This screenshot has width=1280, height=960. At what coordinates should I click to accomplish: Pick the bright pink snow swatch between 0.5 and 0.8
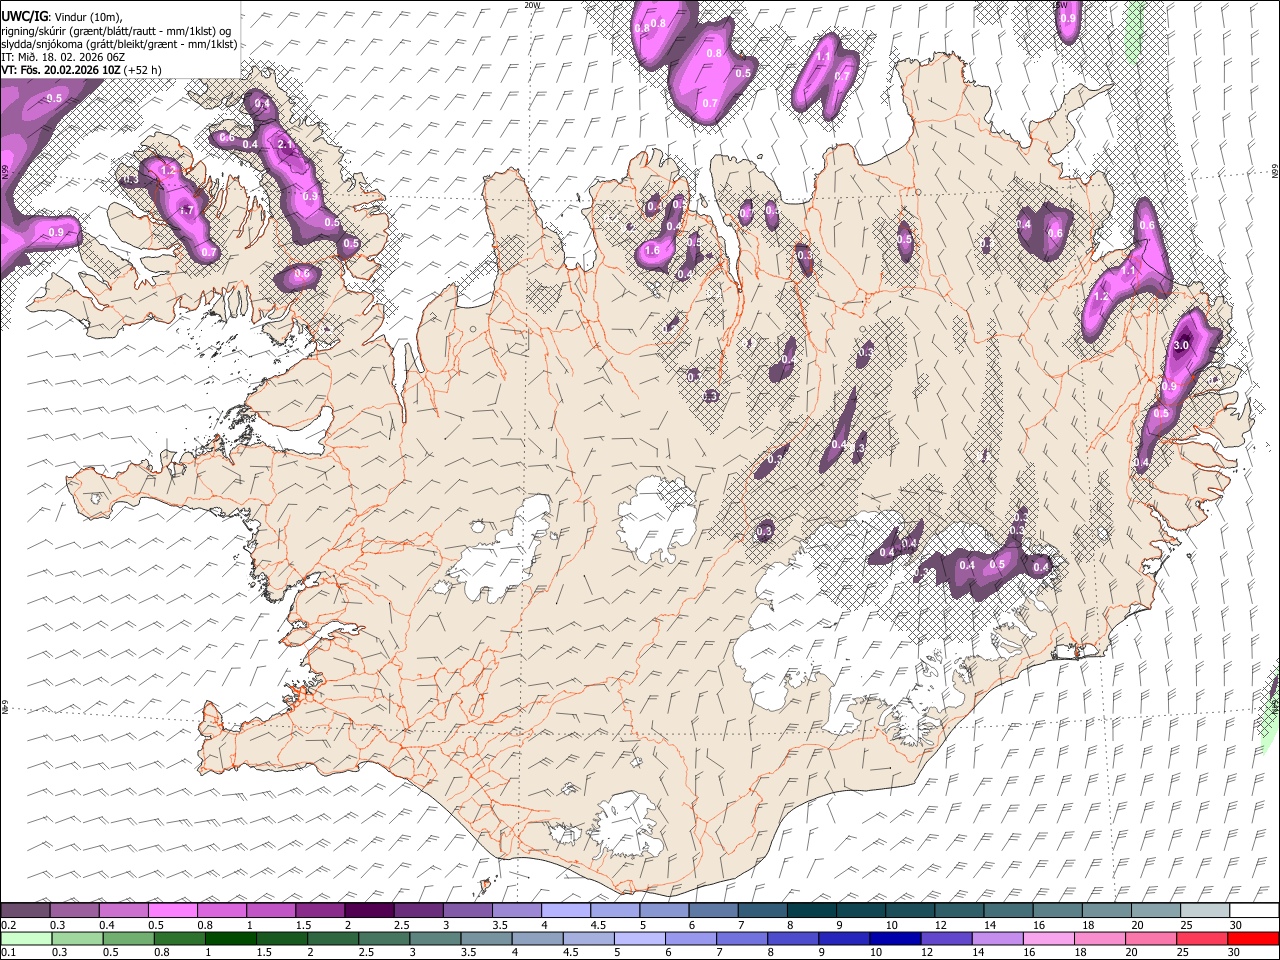173,911
